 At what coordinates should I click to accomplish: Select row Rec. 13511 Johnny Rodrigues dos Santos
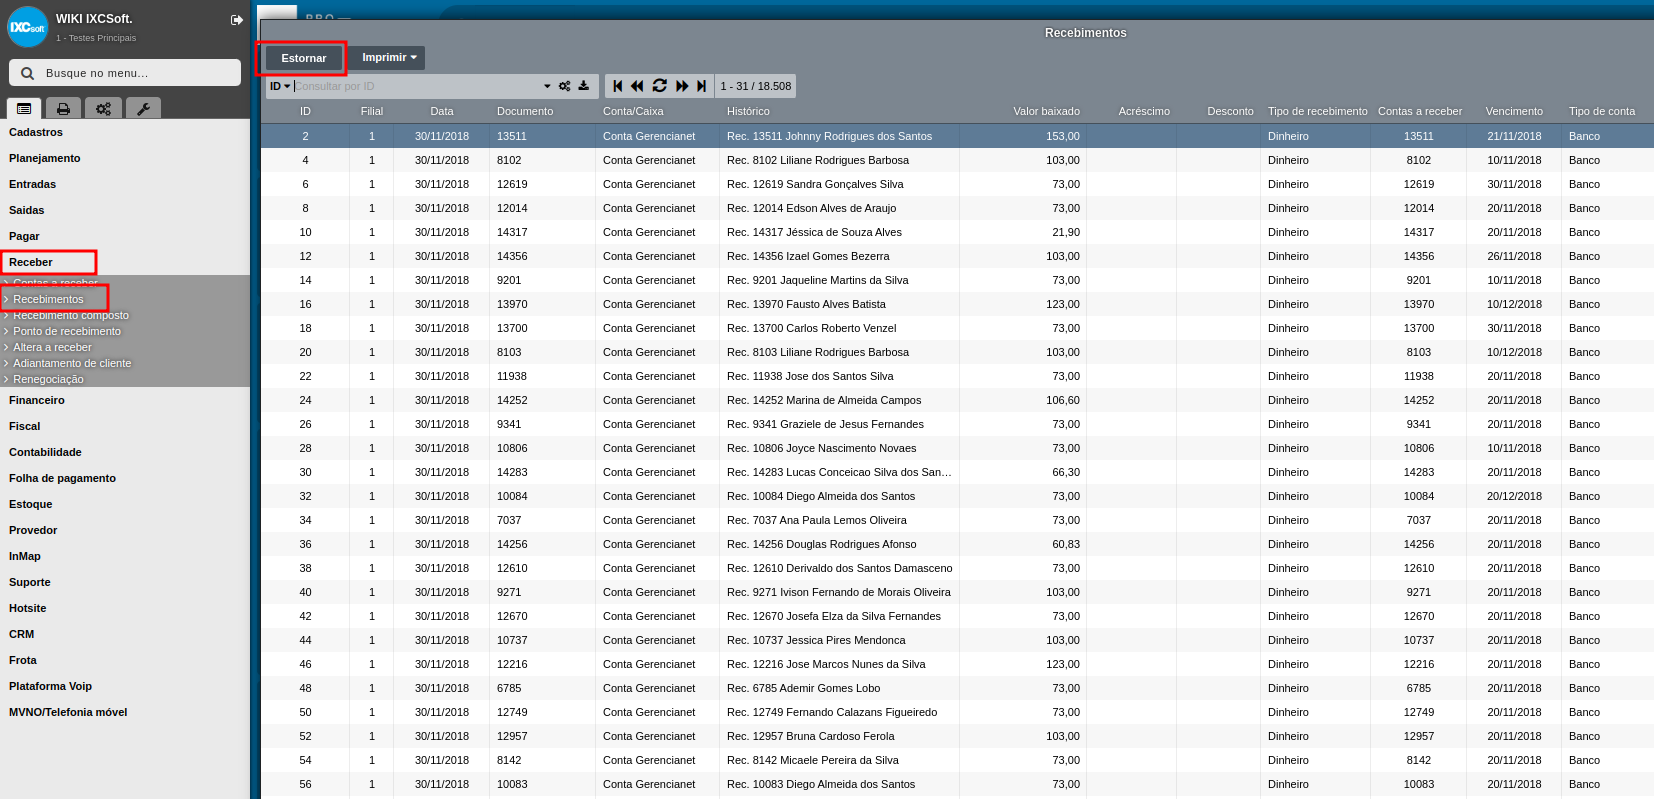point(957,136)
